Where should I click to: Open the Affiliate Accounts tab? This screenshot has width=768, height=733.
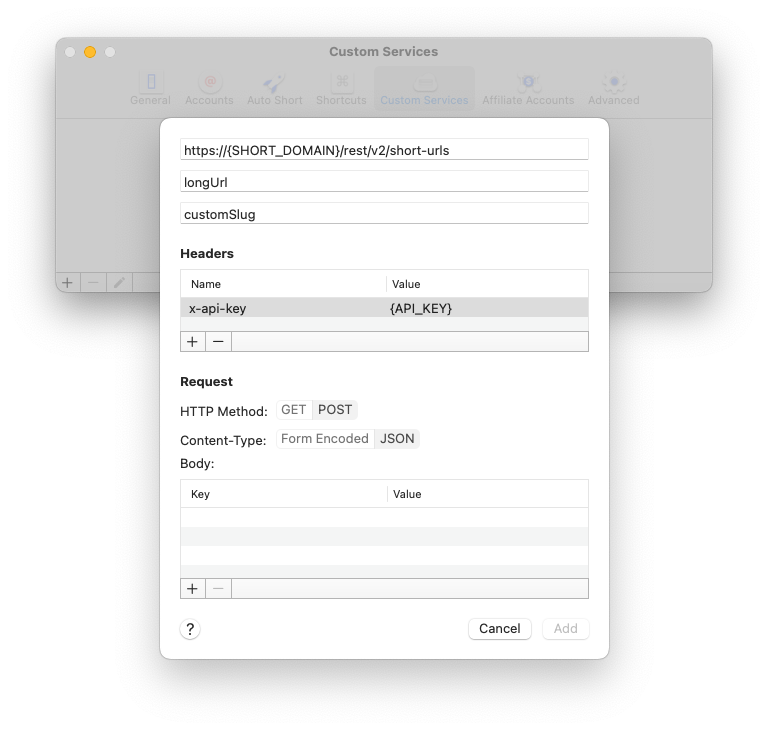click(x=528, y=89)
